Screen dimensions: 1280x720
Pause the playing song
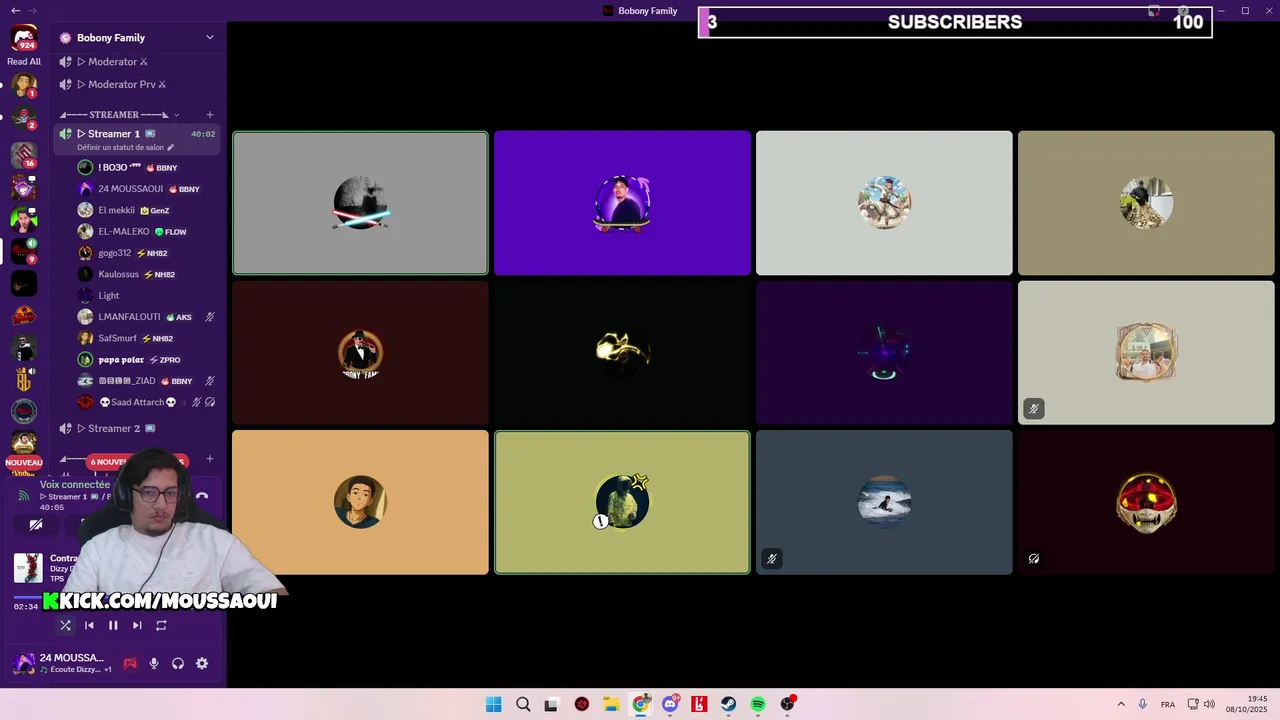[x=113, y=625]
